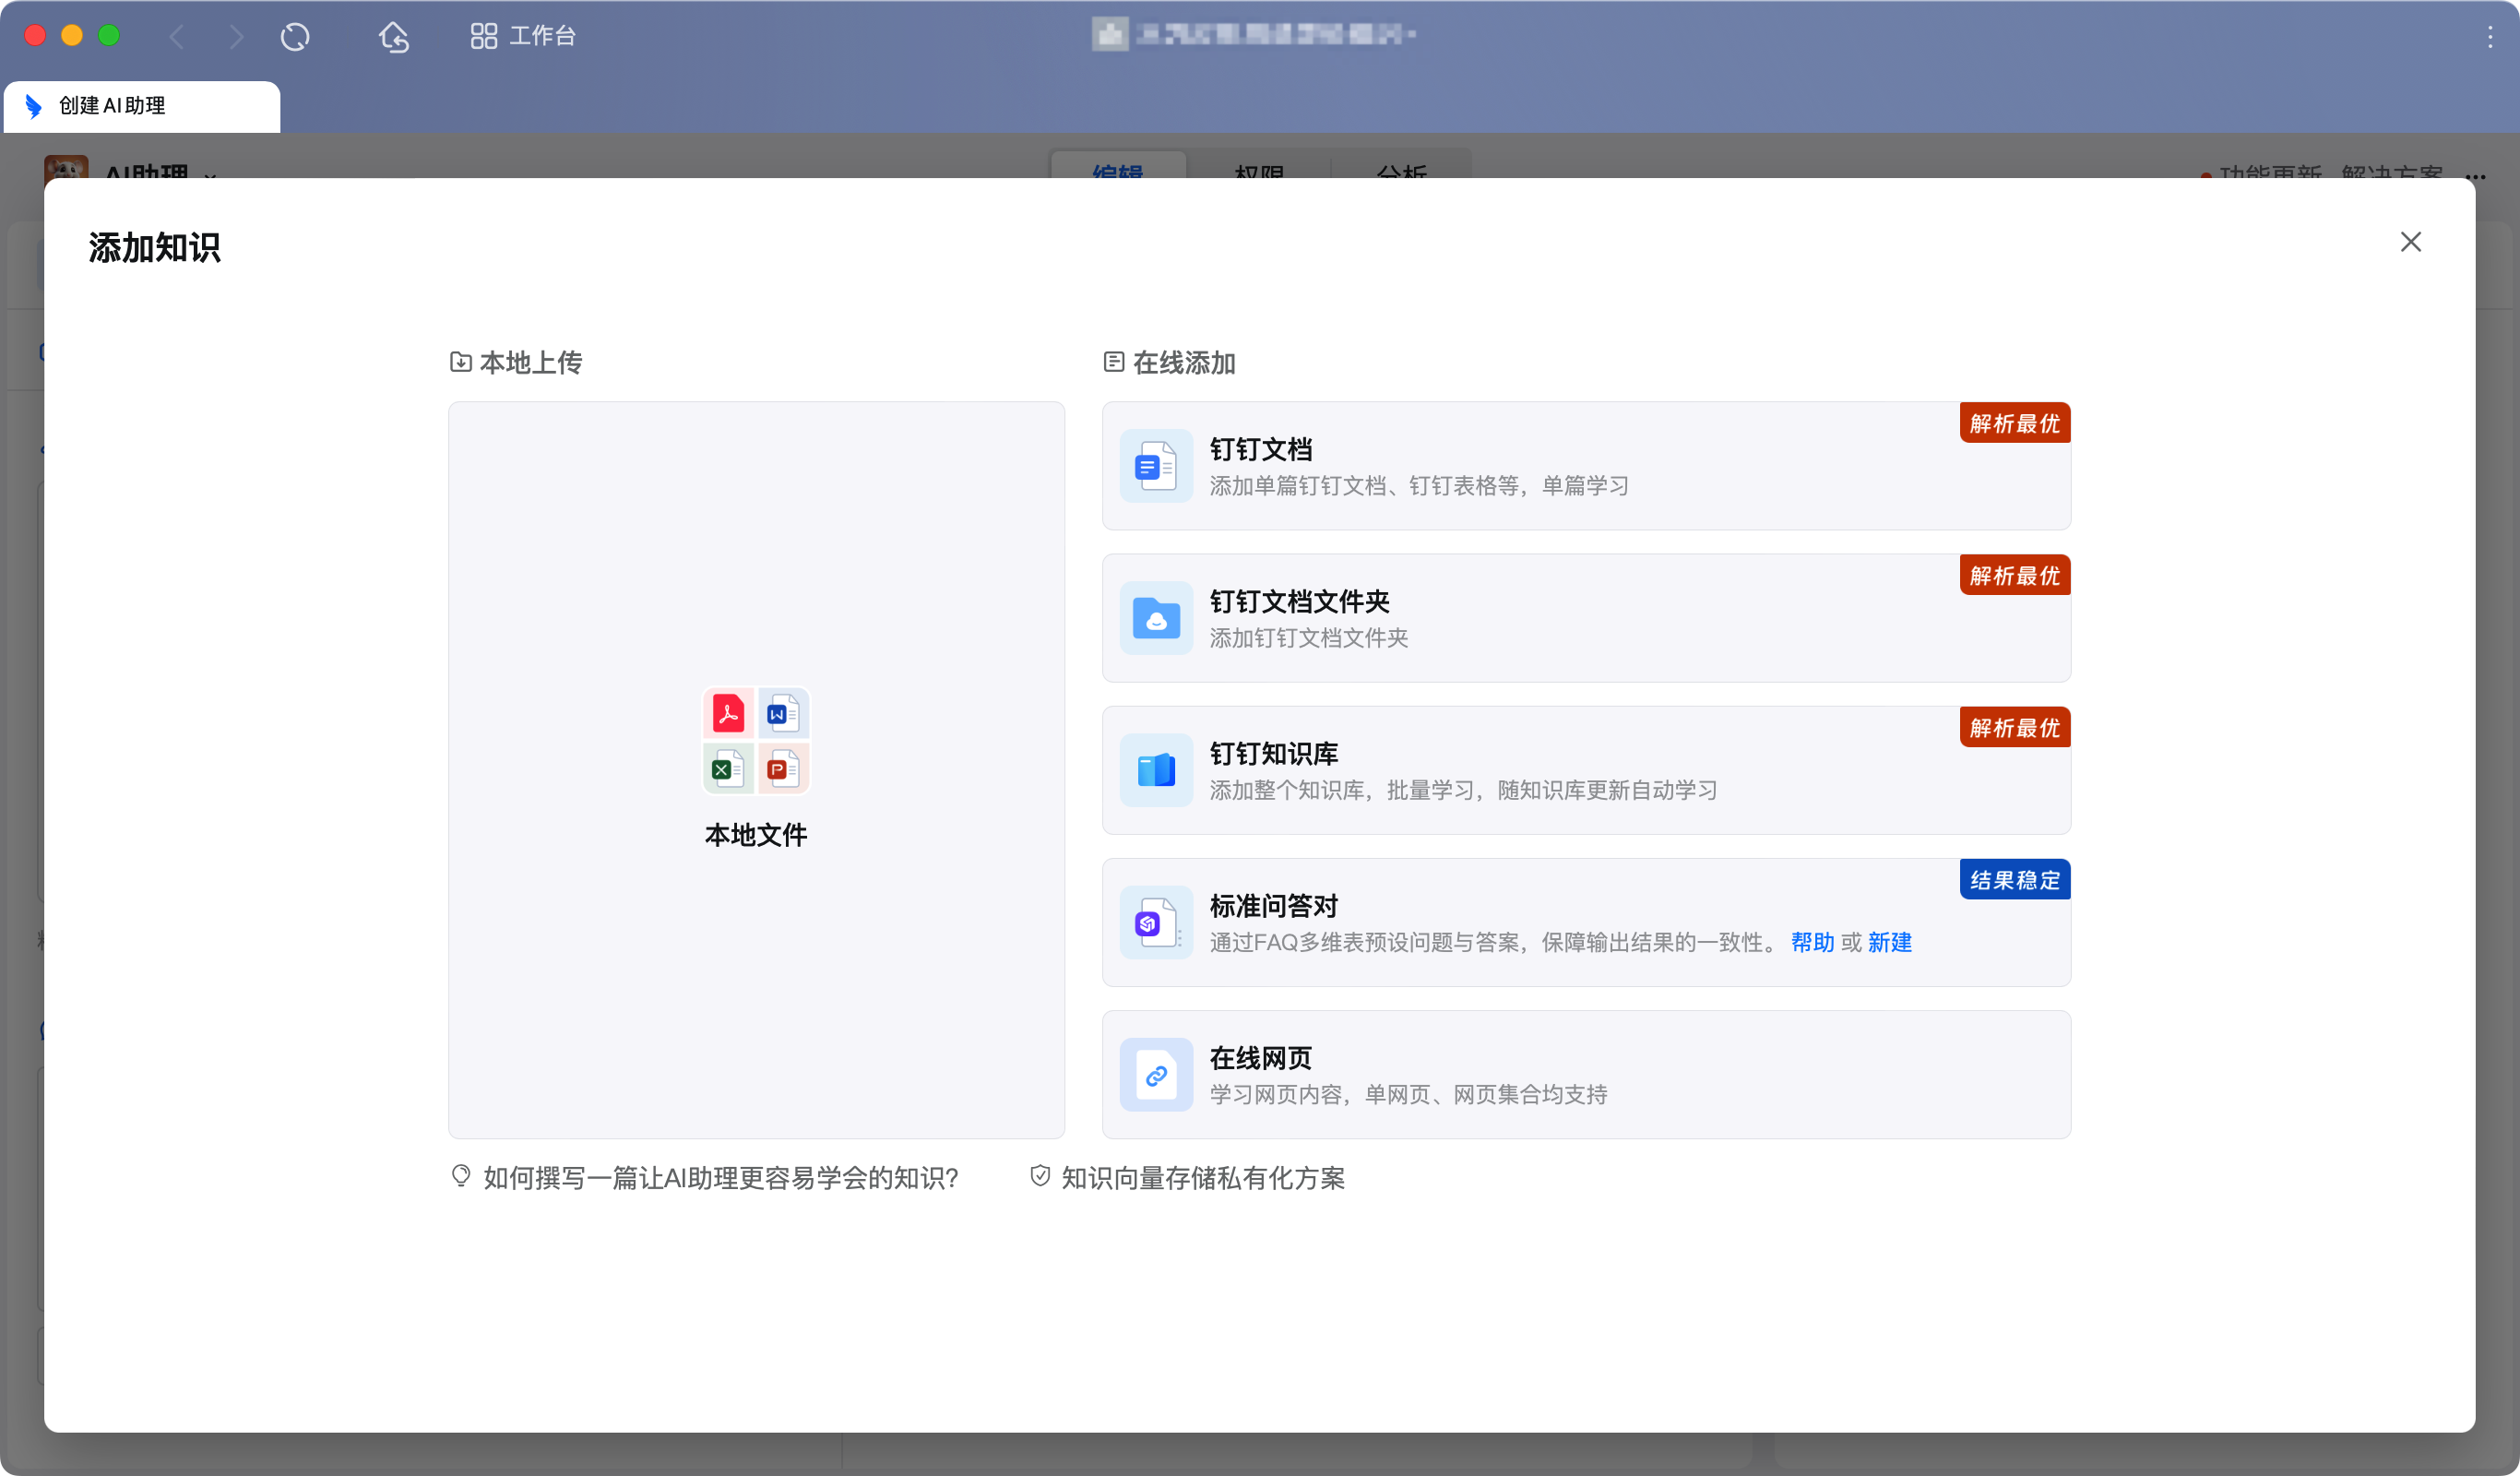Click the refresh icon in title bar
The image size is (2520, 1476).
point(295,37)
